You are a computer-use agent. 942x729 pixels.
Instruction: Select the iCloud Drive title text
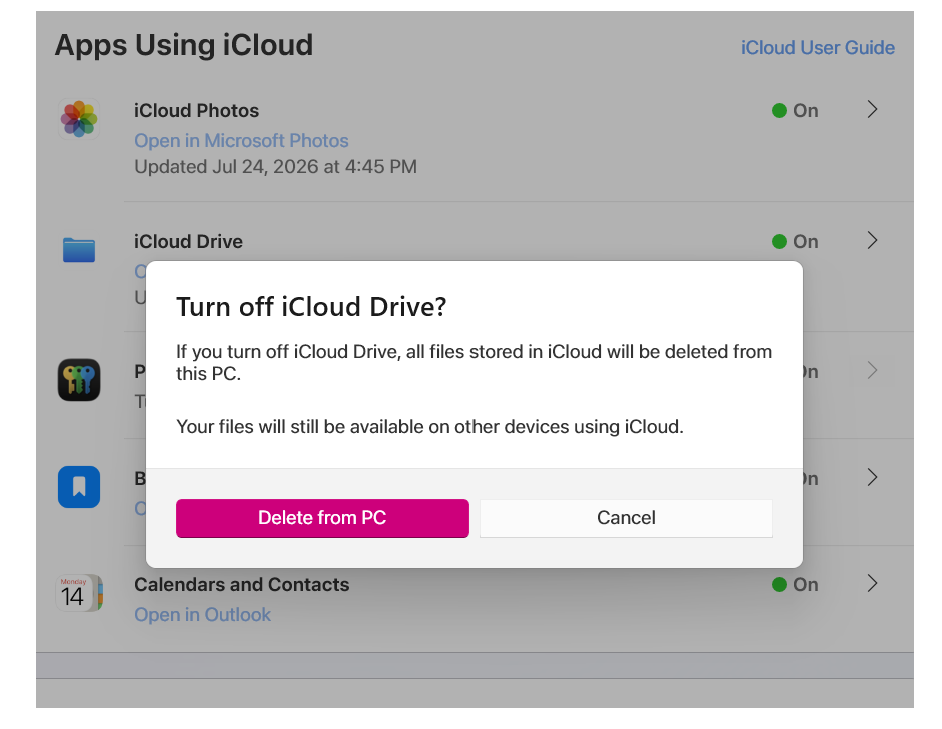188,242
